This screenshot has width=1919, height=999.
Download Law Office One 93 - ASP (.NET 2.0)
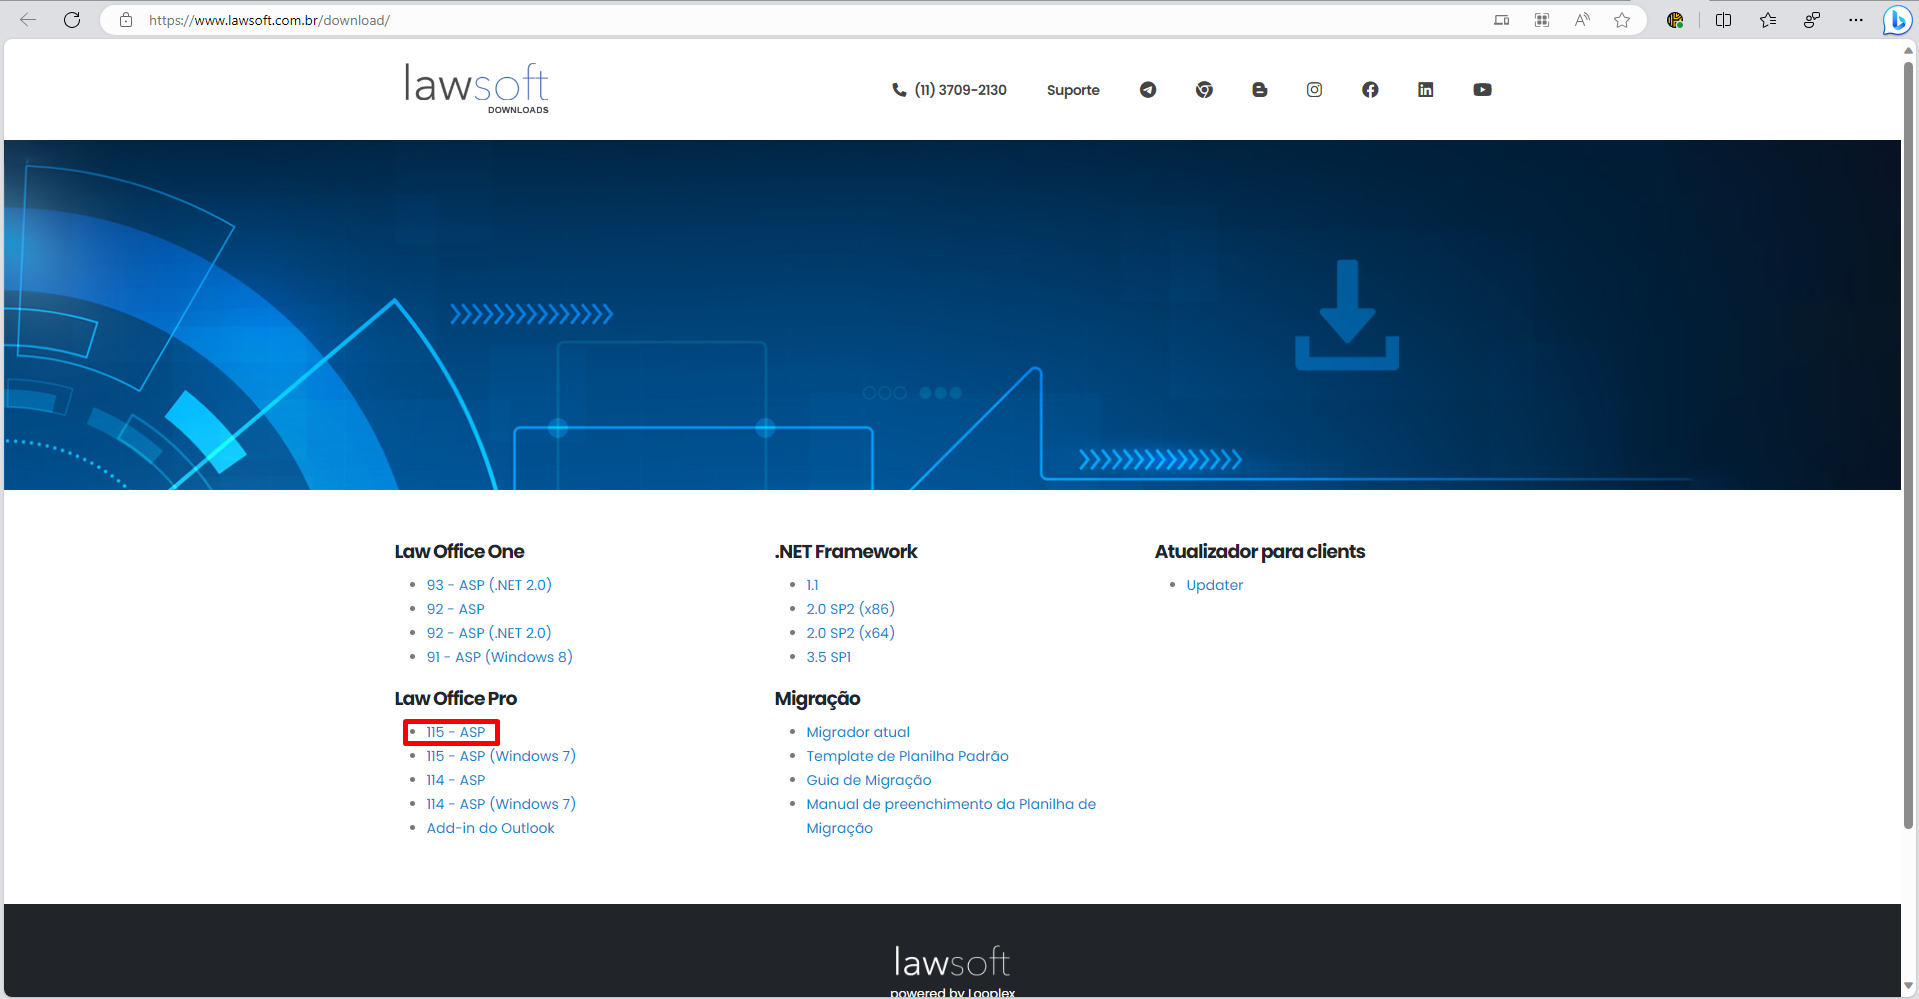pyautogui.click(x=489, y=585)
